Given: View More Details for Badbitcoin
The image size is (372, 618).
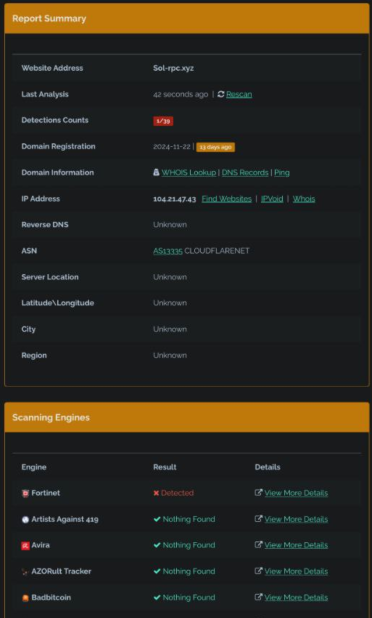Looking at the screenshot, I should pos(296,598).
